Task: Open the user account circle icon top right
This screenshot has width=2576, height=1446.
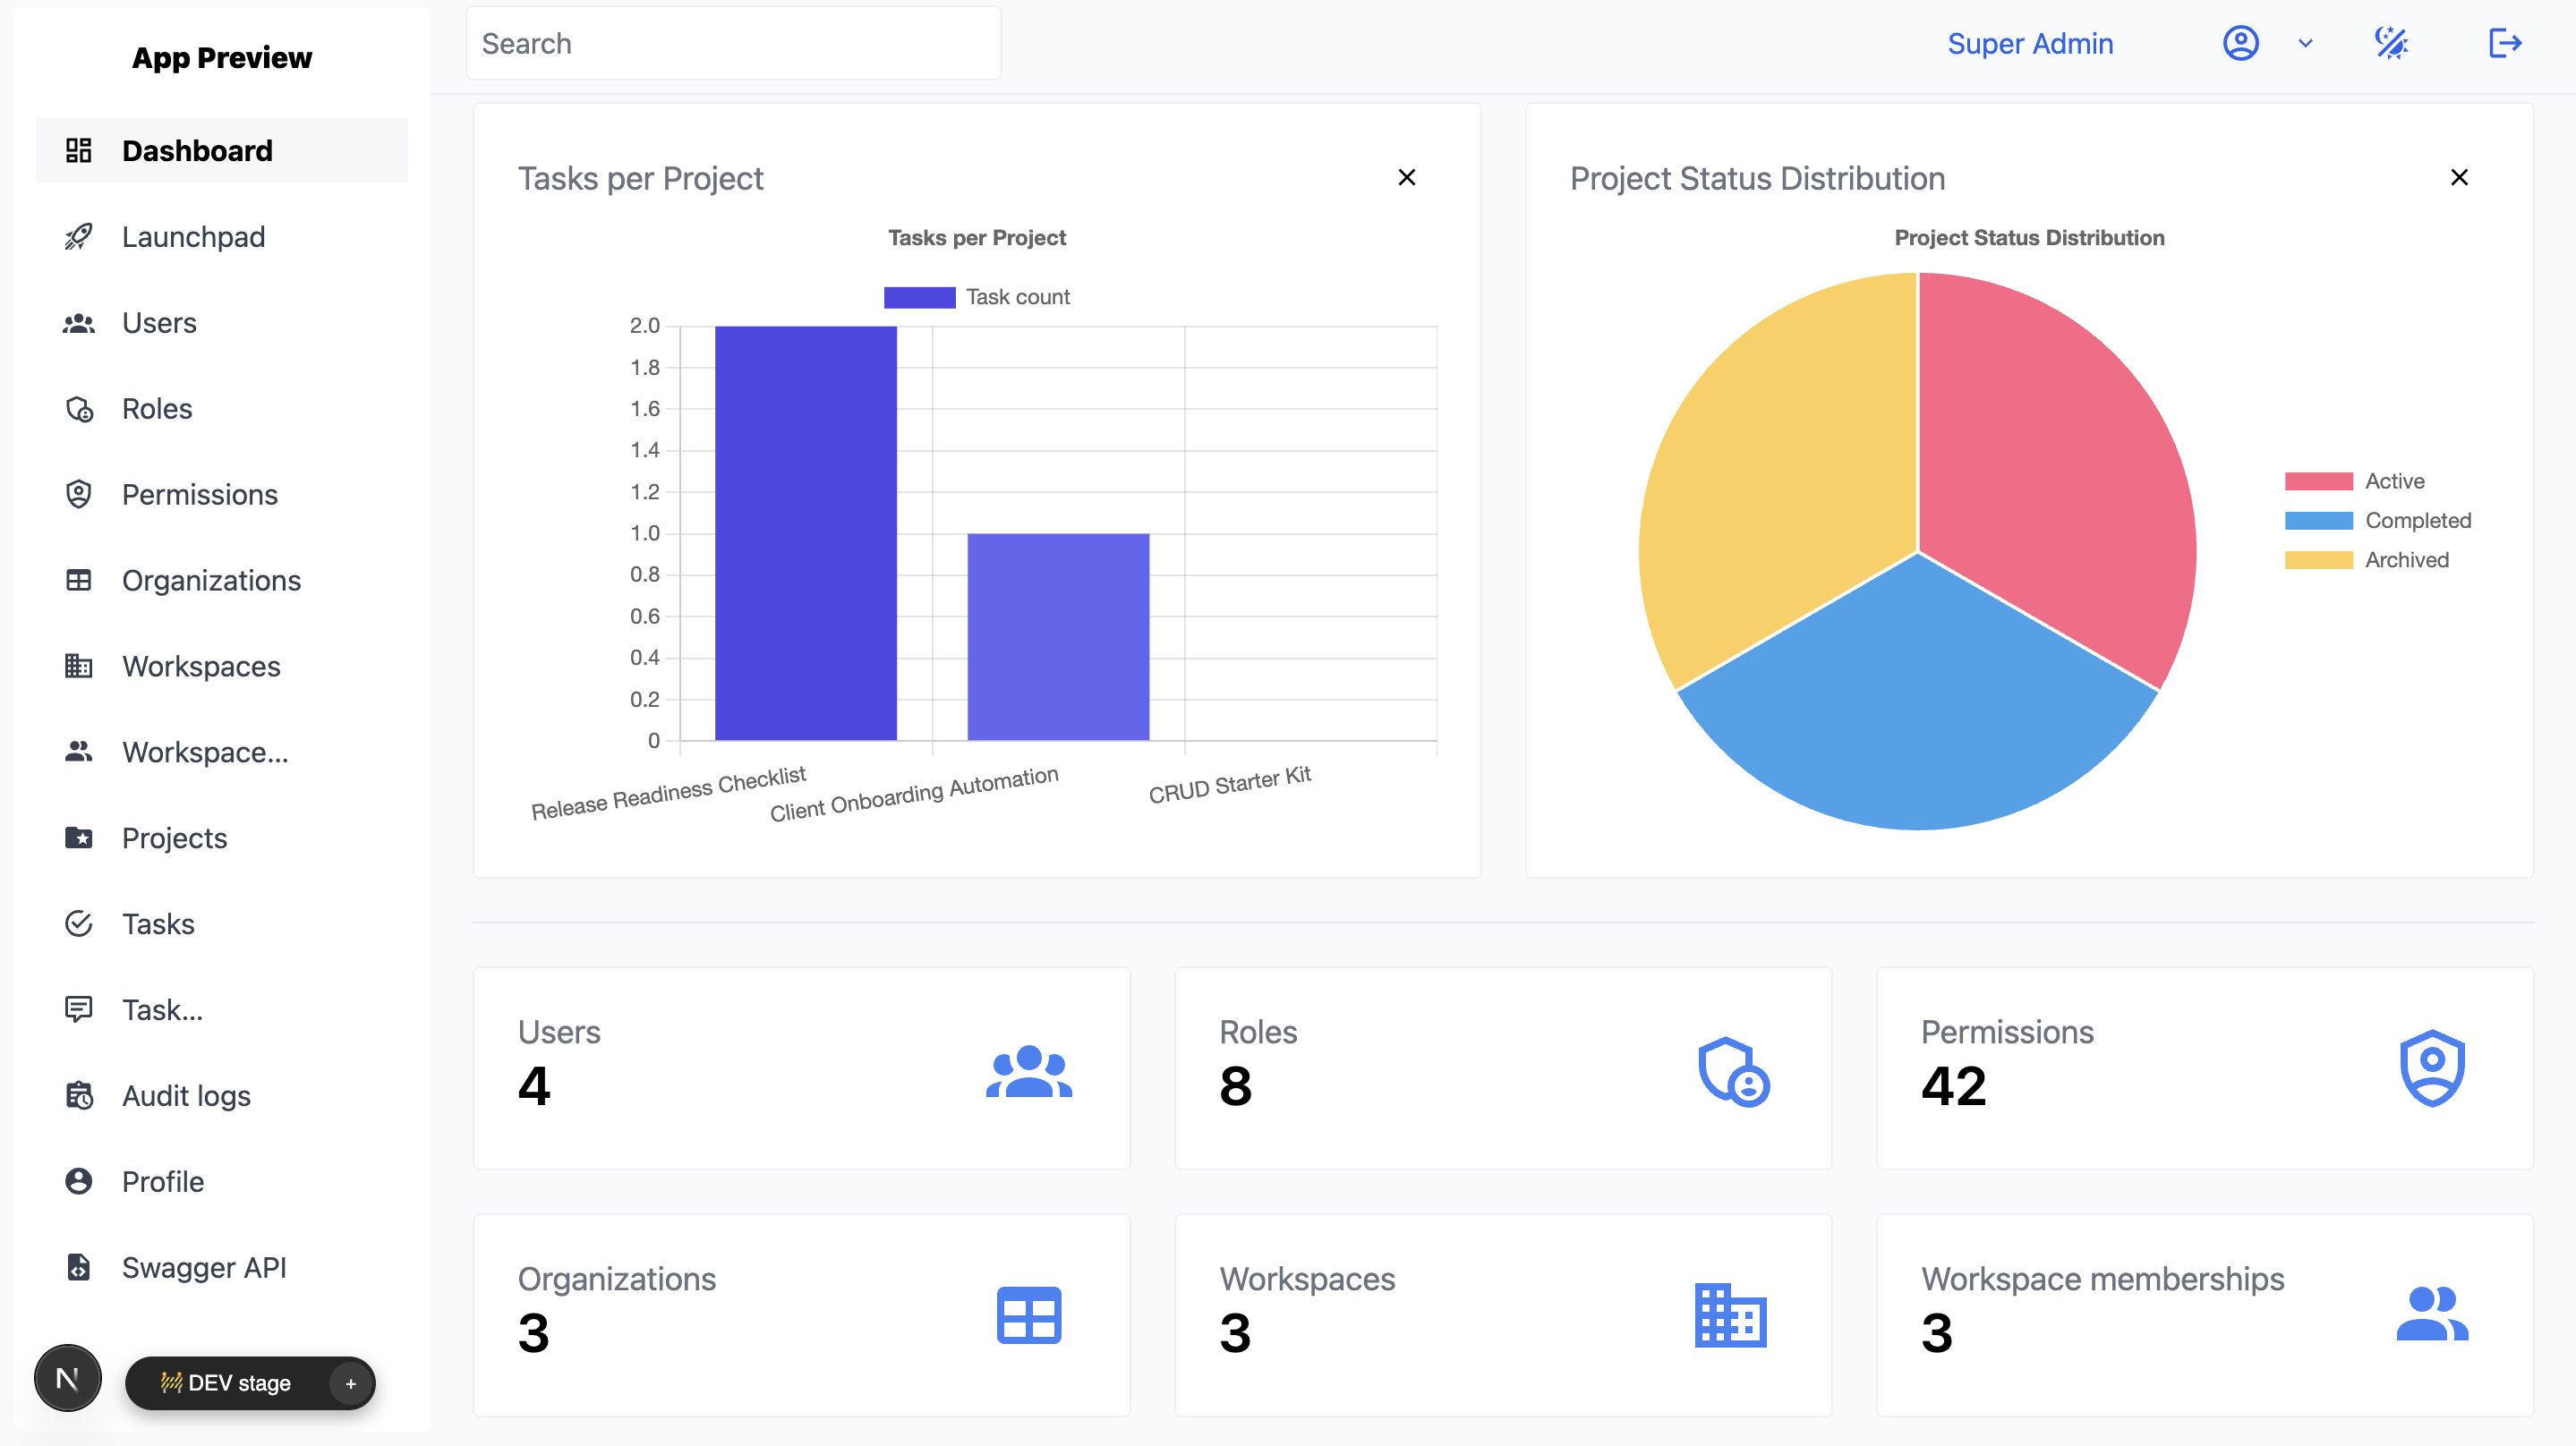Action: [2241, 43]
